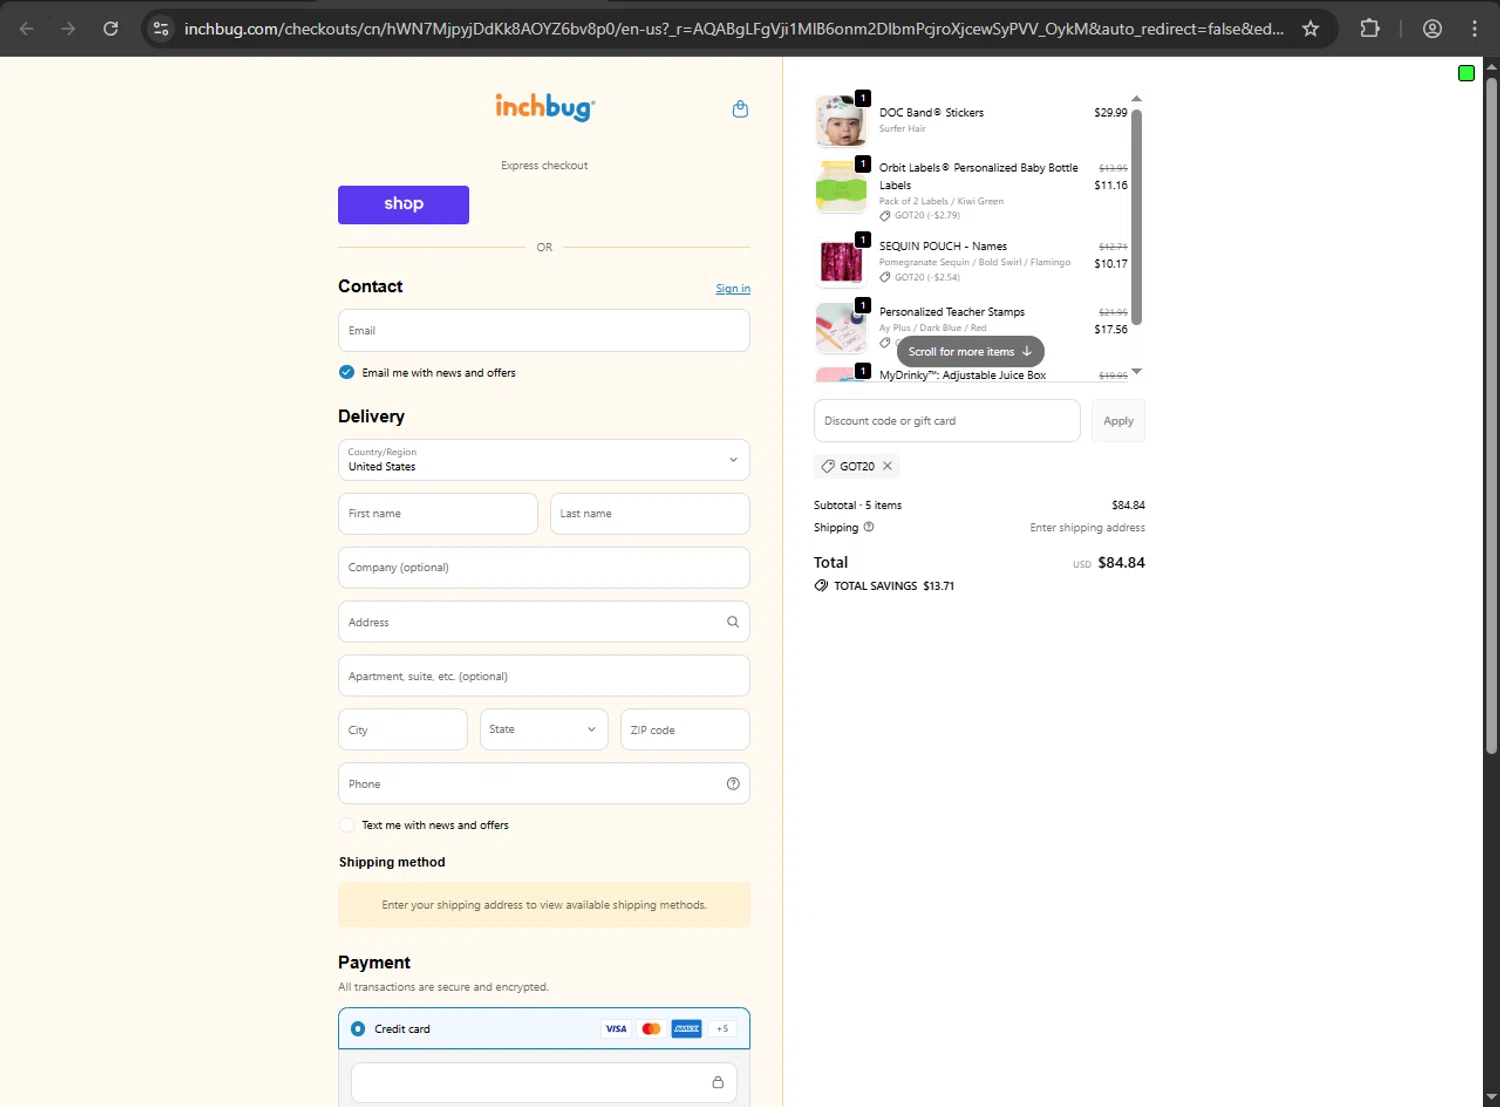The width and height of the screenshot is (1500, 1107).
Task: Focus the card number field
Action: click(544, 1083)
